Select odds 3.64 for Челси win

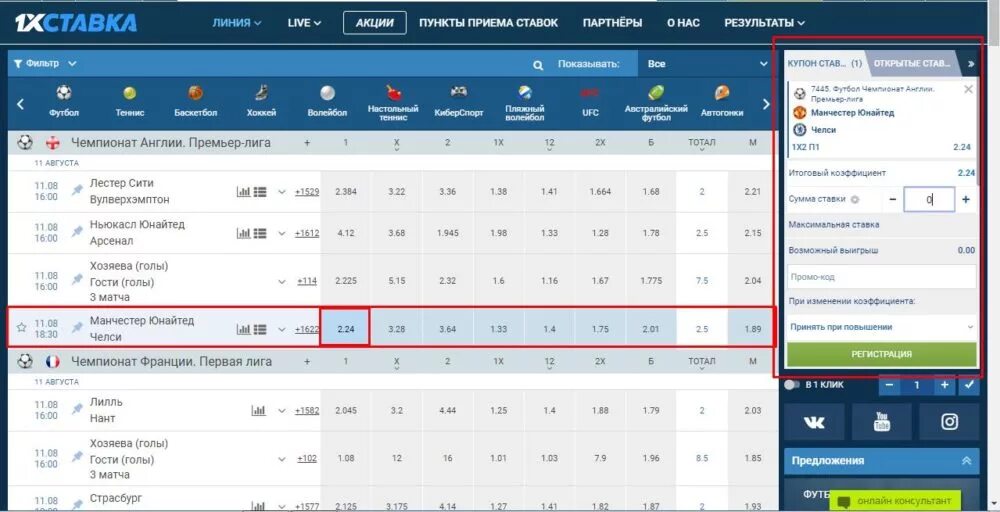[x=448, y=329]
